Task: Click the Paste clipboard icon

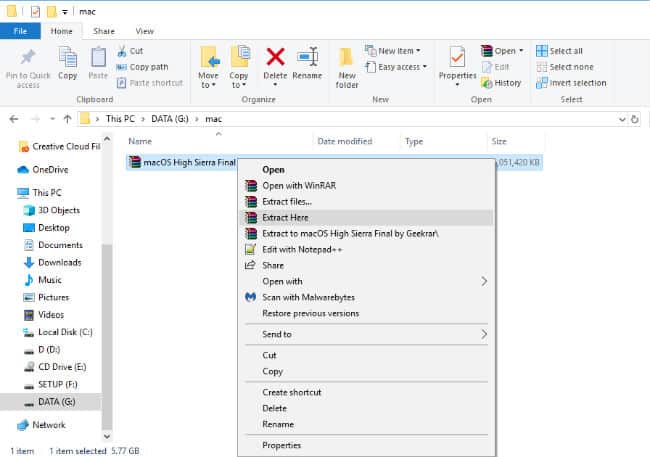Action: click(98, 57)
